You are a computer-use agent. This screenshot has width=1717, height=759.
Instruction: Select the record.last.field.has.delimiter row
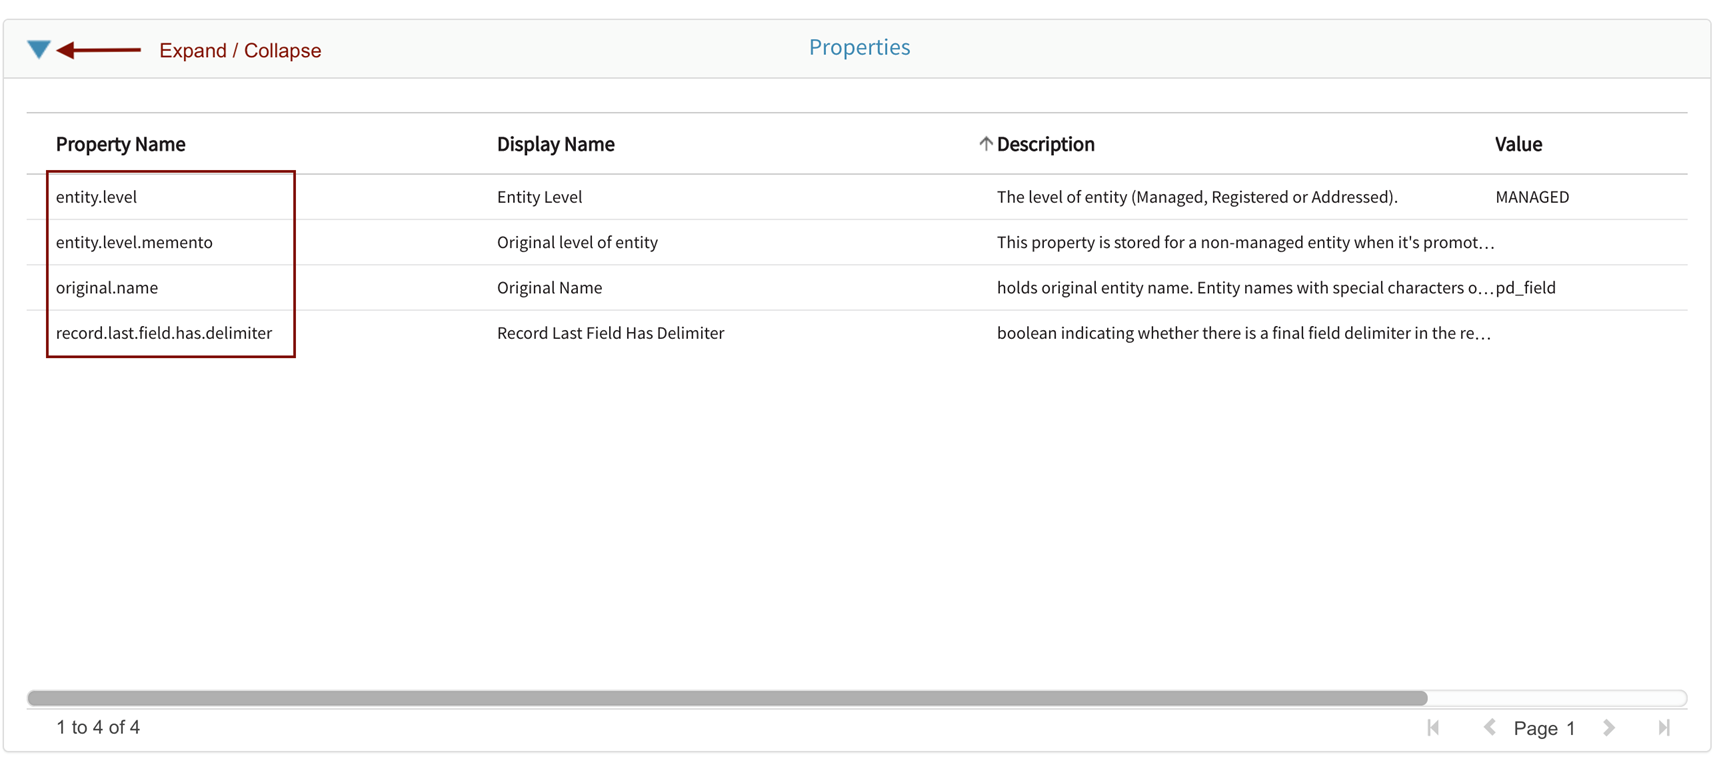(x=164, y=333)
